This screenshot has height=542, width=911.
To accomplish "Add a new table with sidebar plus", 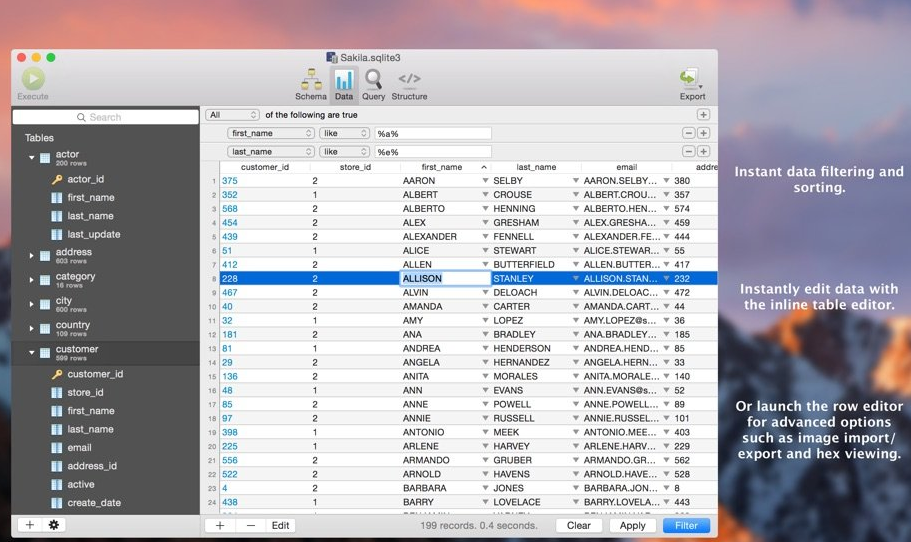I will click(29, 525).
